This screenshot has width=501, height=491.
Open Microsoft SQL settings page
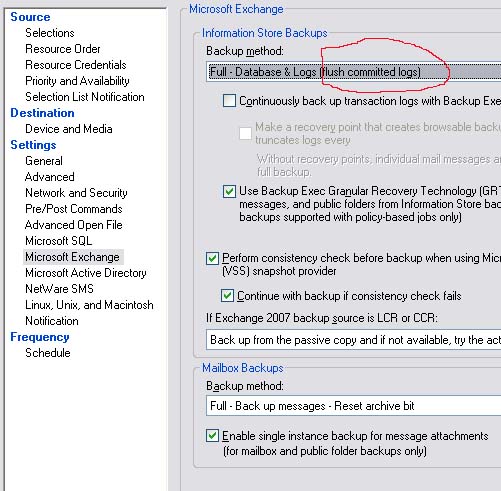(59, 241)
